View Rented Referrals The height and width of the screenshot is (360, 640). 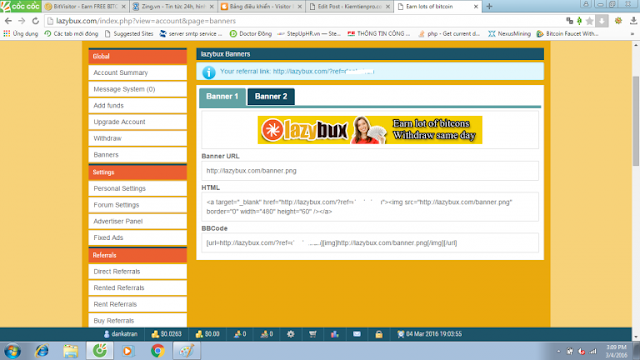(x=138, y=288)
